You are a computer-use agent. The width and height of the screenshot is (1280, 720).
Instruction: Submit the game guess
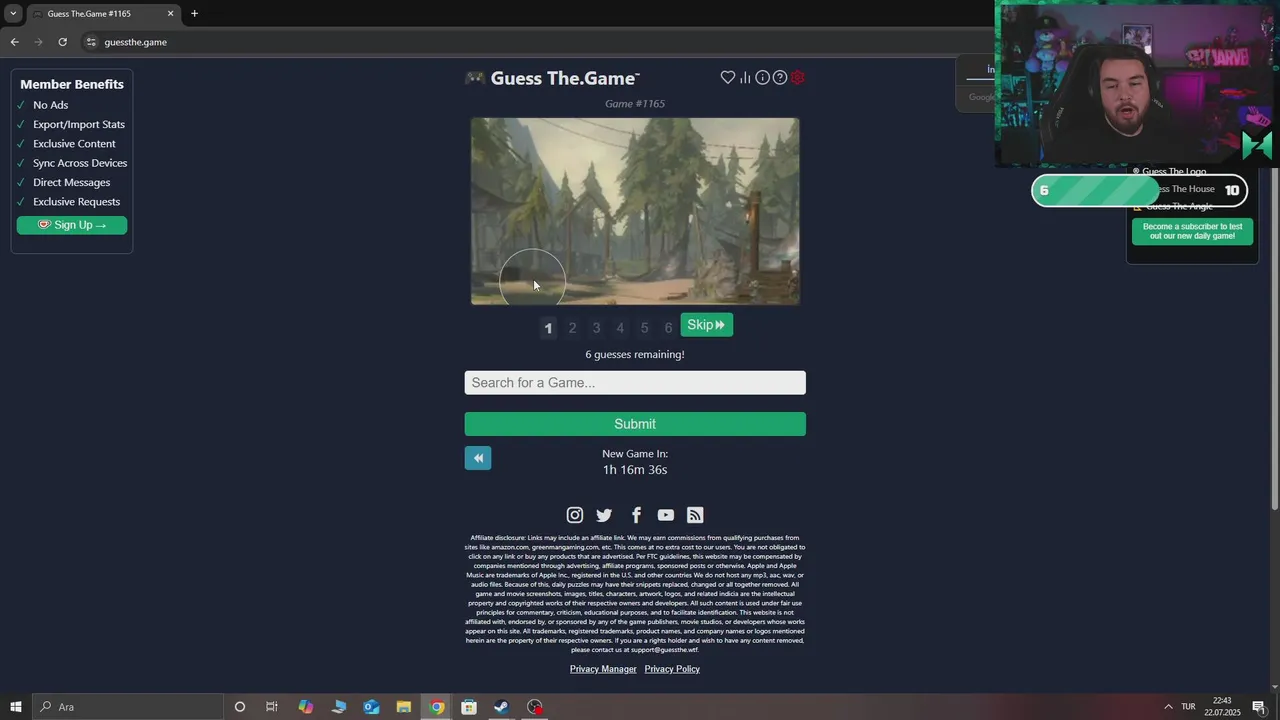click(635, 424)
